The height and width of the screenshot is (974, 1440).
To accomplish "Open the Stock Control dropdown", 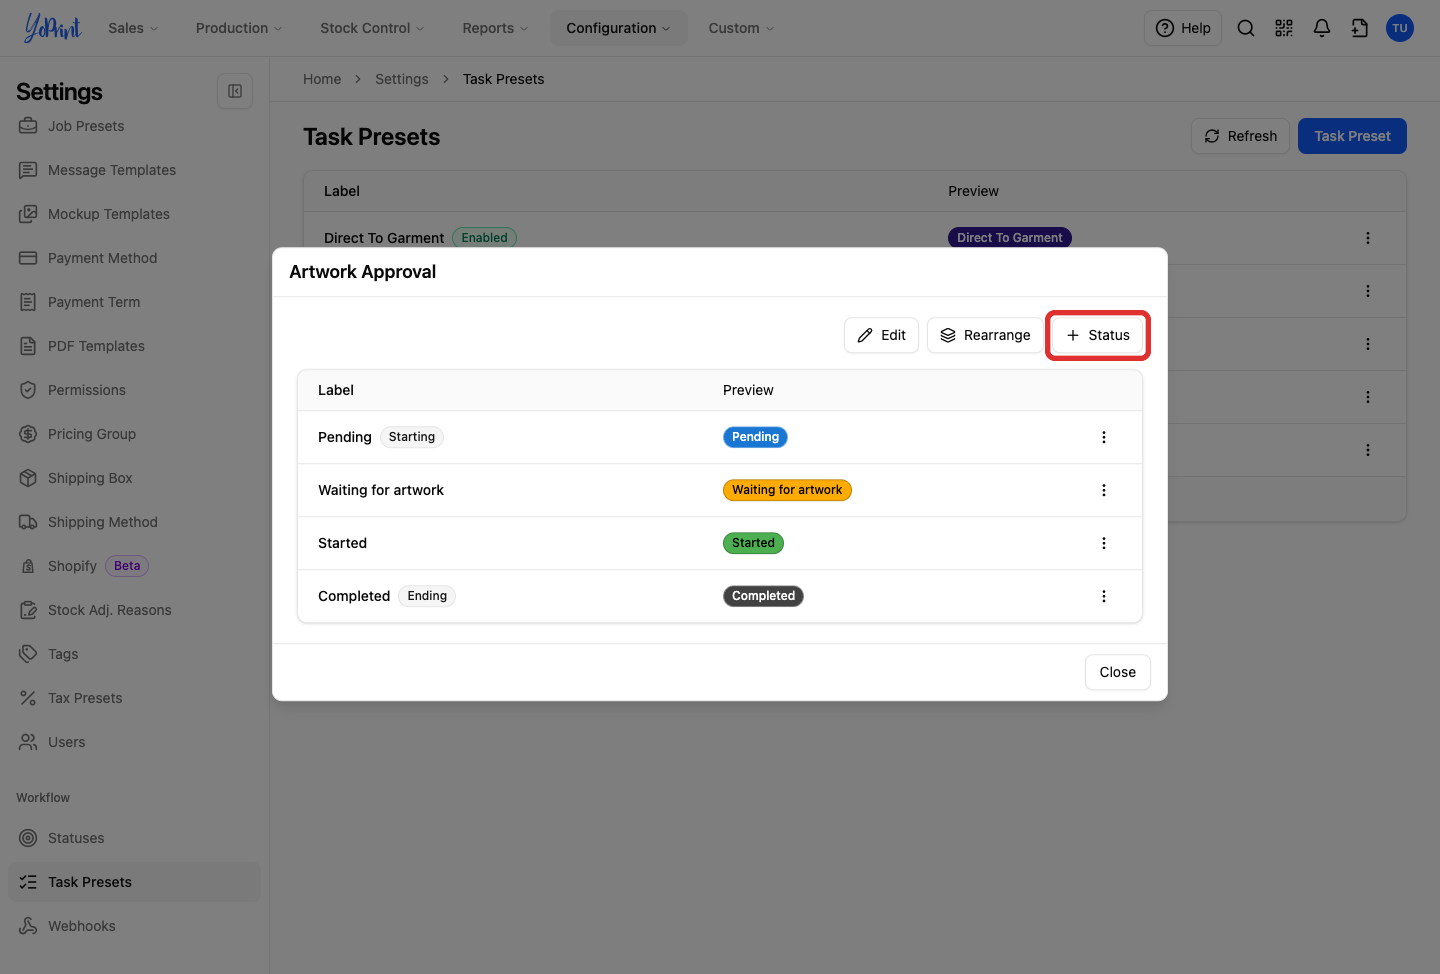I will coord(372,28).
